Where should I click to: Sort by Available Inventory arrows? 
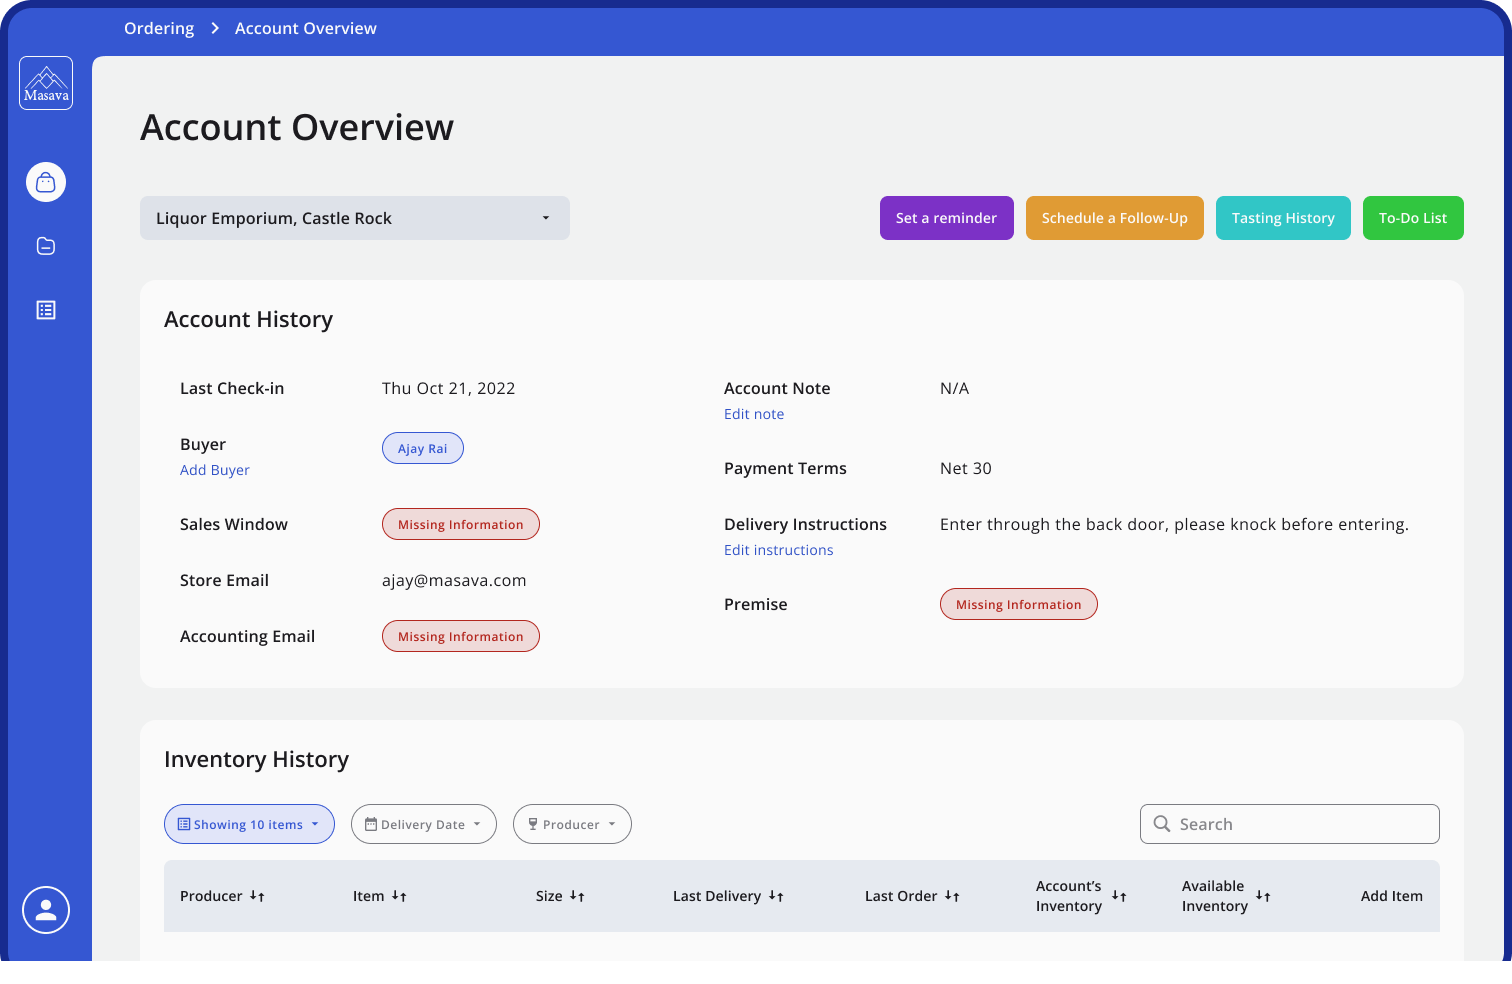(x=1263, y=896)
